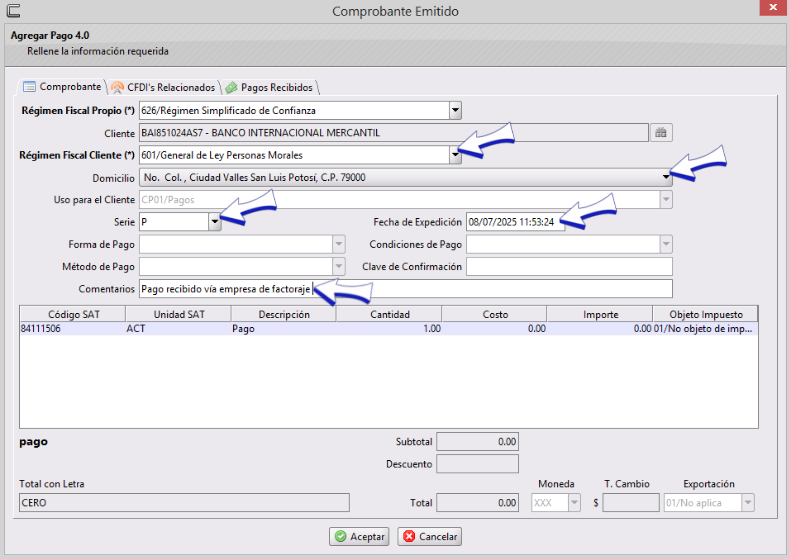Click the Descuento field
This screenshot has height=559, width=789.
(x=477, y=464)
